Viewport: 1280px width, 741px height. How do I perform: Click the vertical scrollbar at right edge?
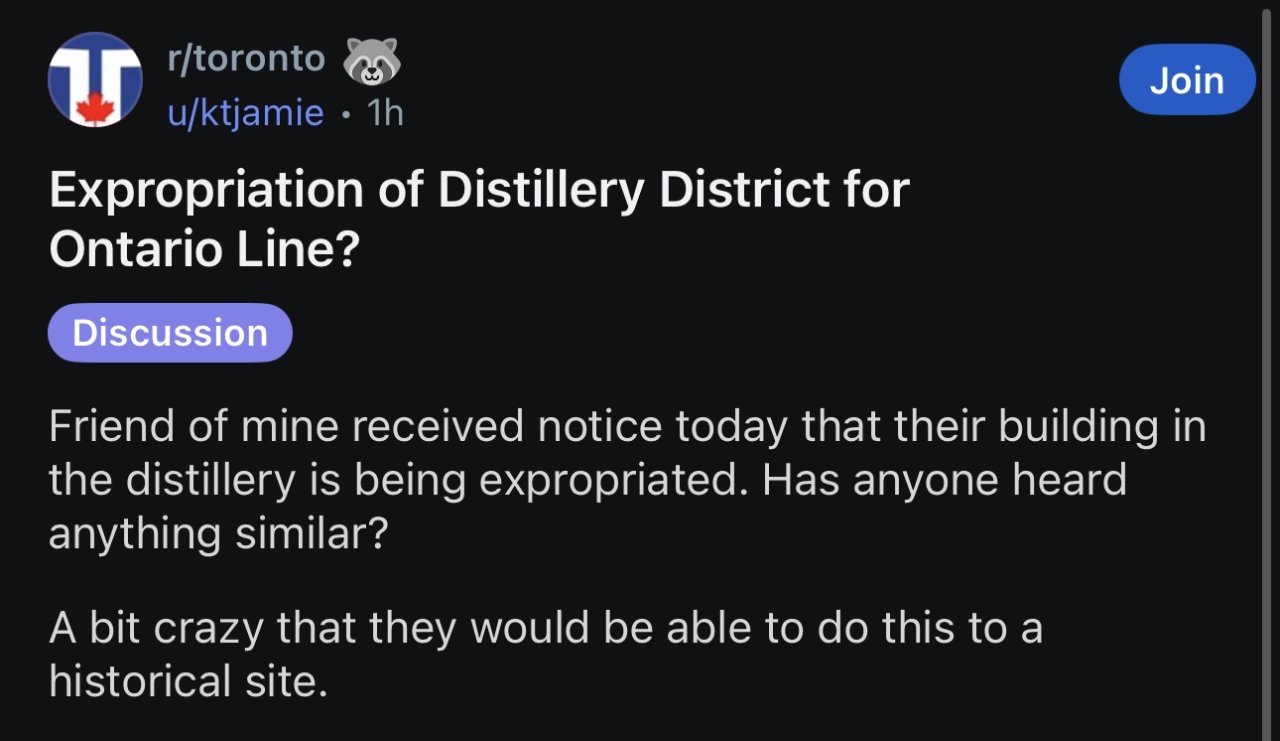(x=1267, y=370)
